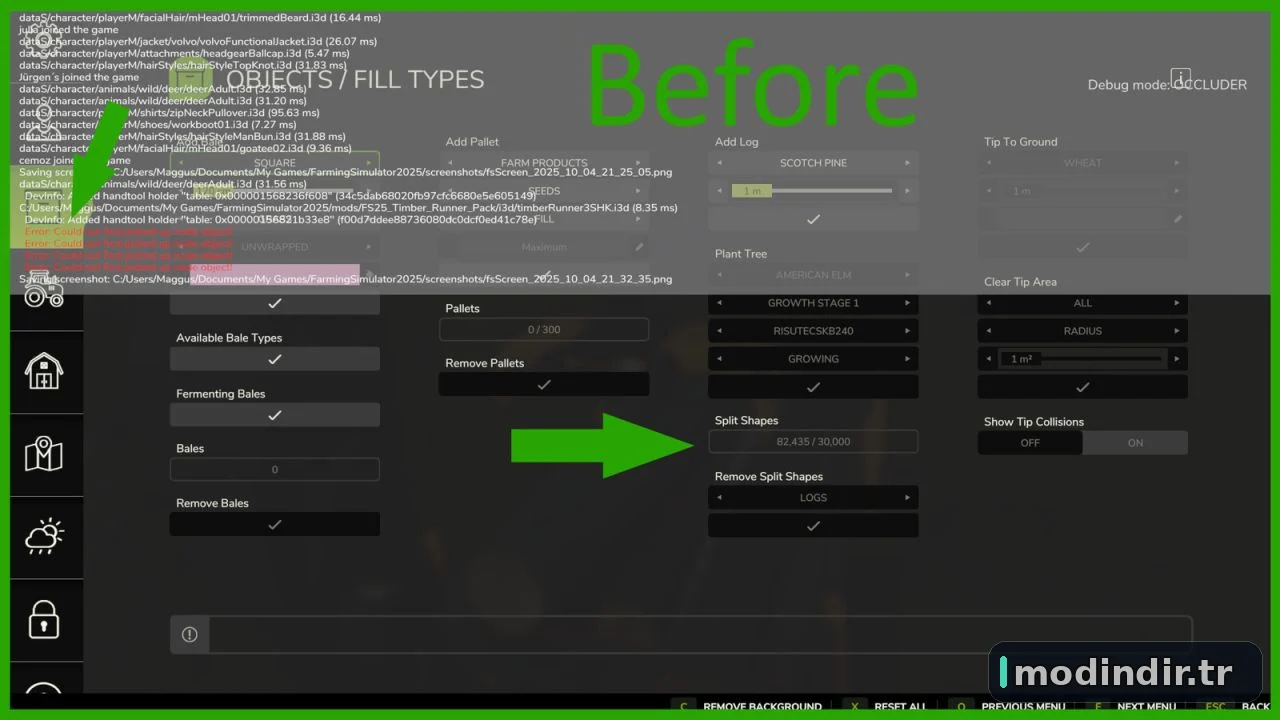Screen dimensions: 1280x720
Task: Click the Split Shapes value "82,435 / 30,000"
Action: [x=813, y=441]
